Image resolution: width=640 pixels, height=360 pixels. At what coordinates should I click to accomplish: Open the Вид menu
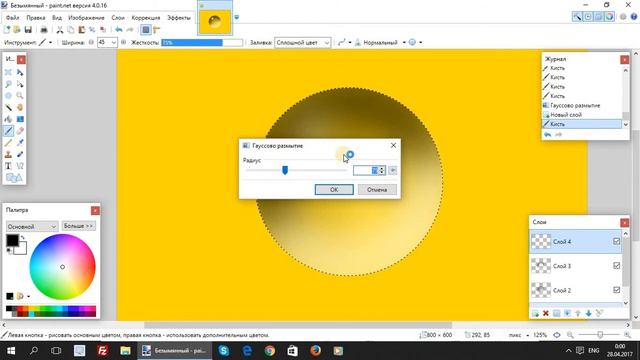[57, 18]
